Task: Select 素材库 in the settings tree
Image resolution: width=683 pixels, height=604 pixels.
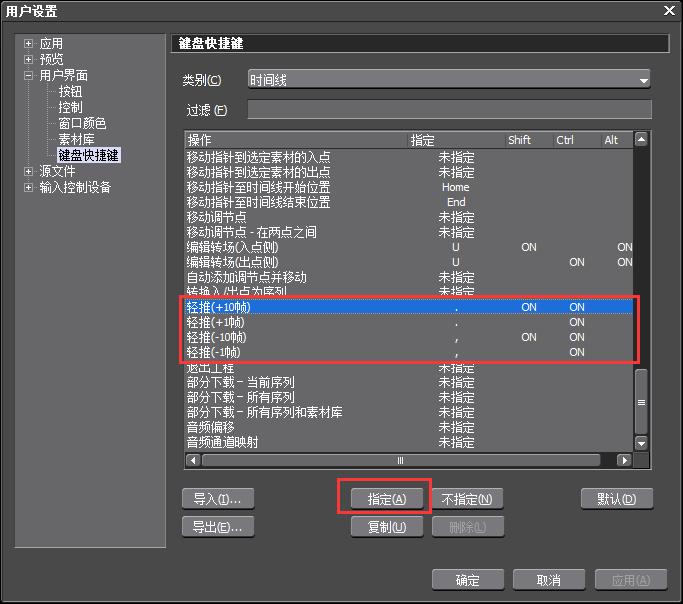Action: point(76,139)
